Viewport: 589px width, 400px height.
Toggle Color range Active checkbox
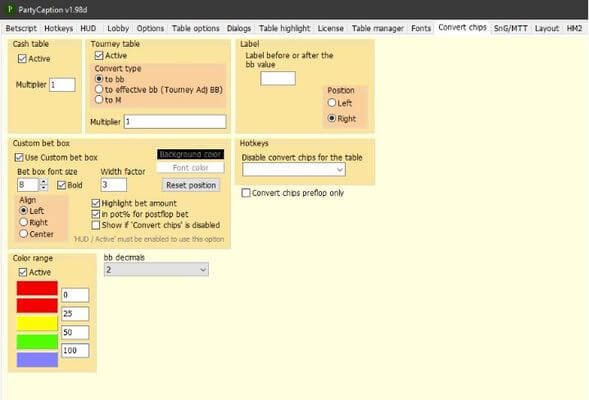pos(23,272)
